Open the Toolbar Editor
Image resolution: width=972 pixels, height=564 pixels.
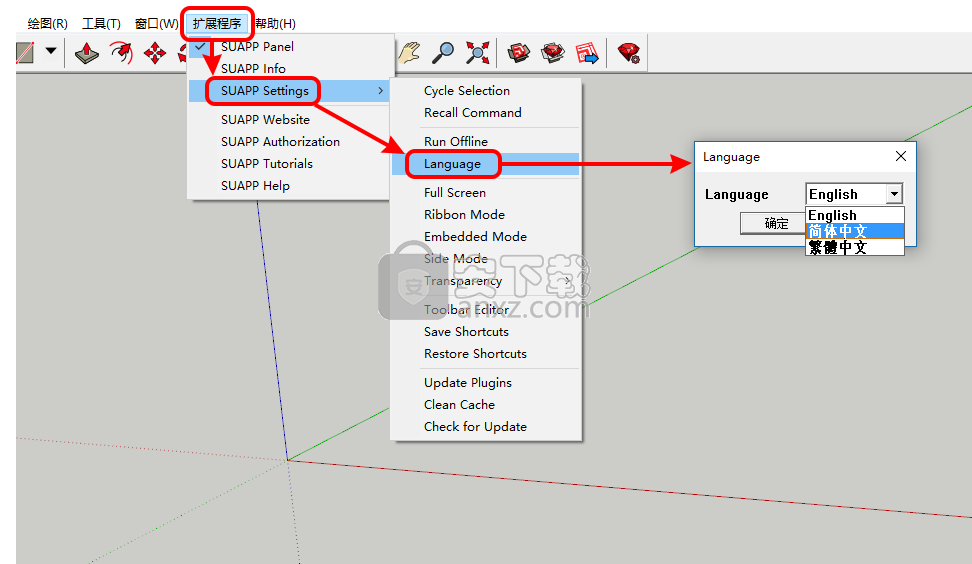pyautogui.click(x=486, y=309)
